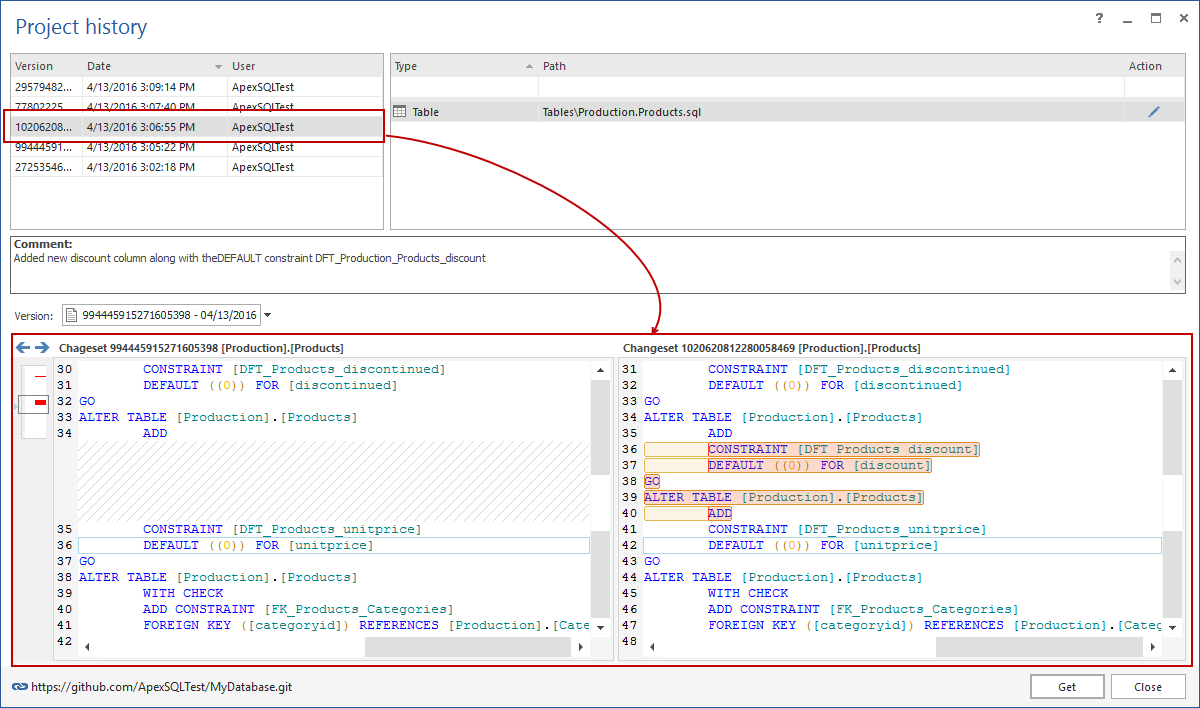Click the document icon in the Version box
Screen dimensions: 1200x708
72,315
